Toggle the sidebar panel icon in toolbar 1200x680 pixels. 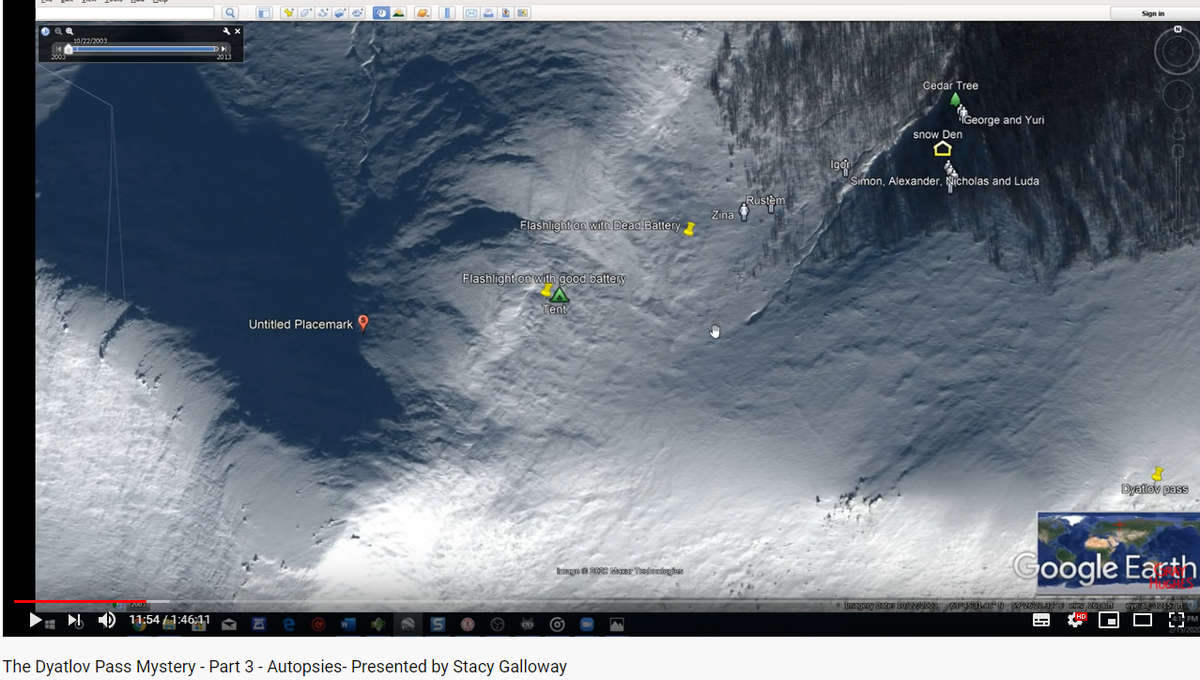(x=264, y=13)
